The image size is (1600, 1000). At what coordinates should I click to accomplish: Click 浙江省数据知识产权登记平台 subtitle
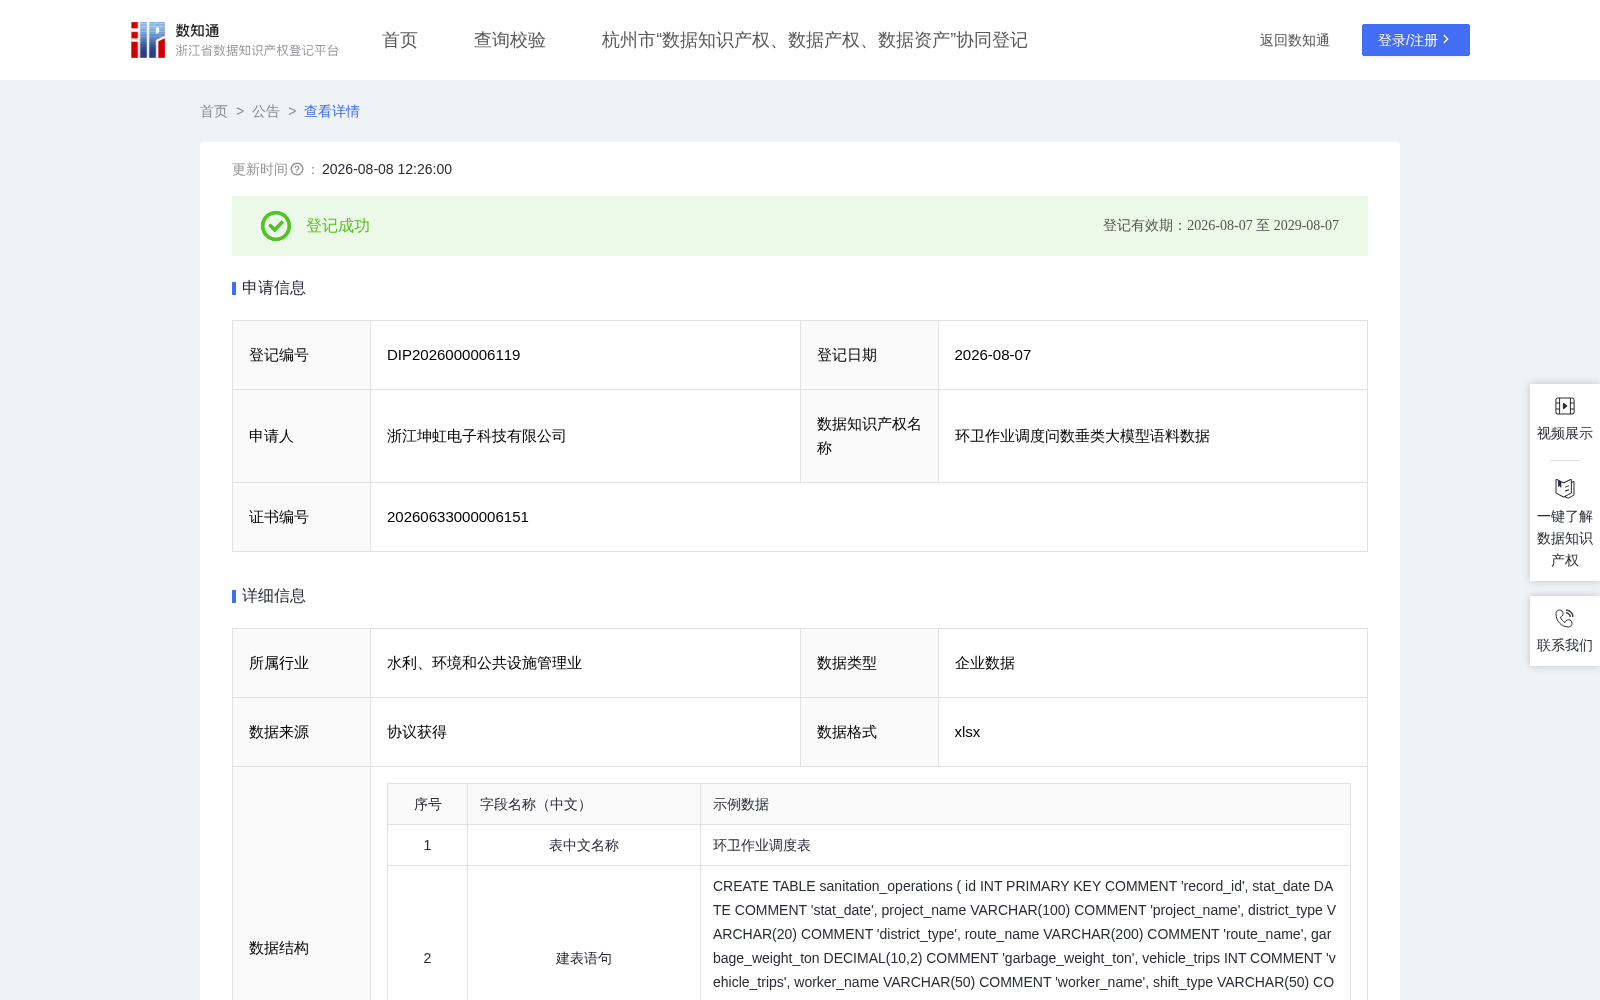click(258, 51)
